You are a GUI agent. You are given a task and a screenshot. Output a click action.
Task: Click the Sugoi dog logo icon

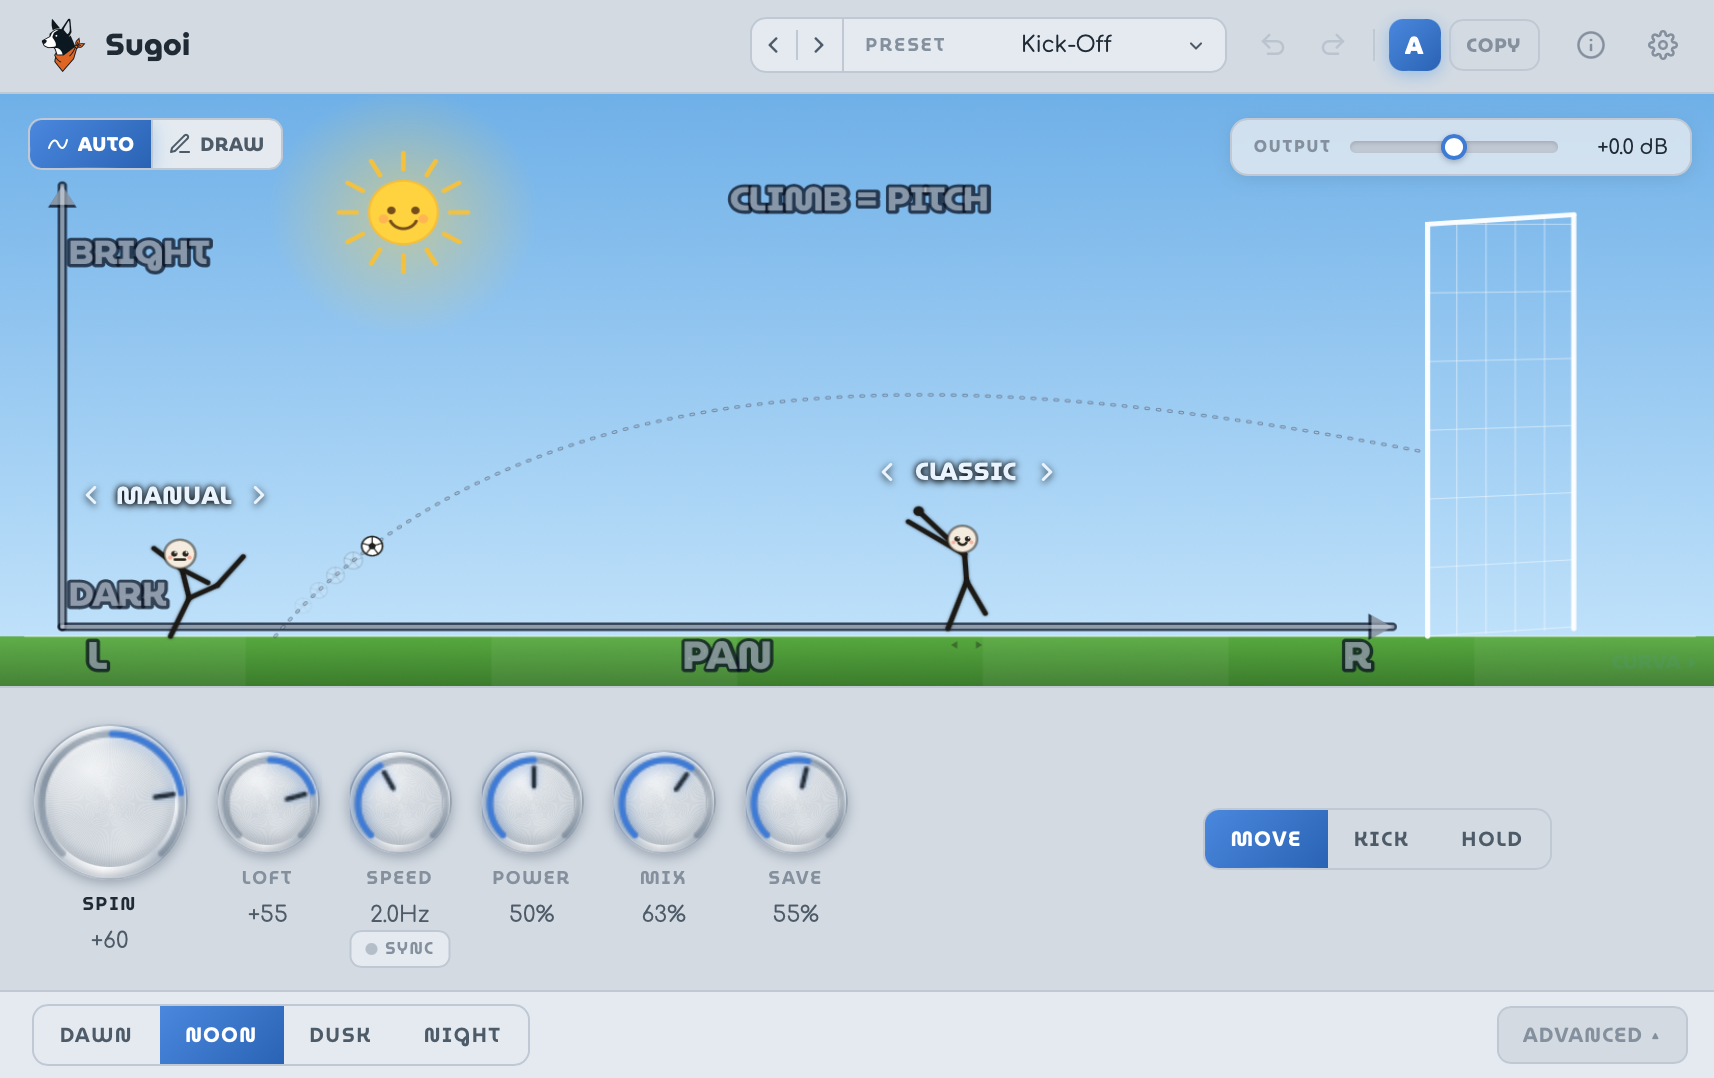pyautogui.click(x=63, y=45)
